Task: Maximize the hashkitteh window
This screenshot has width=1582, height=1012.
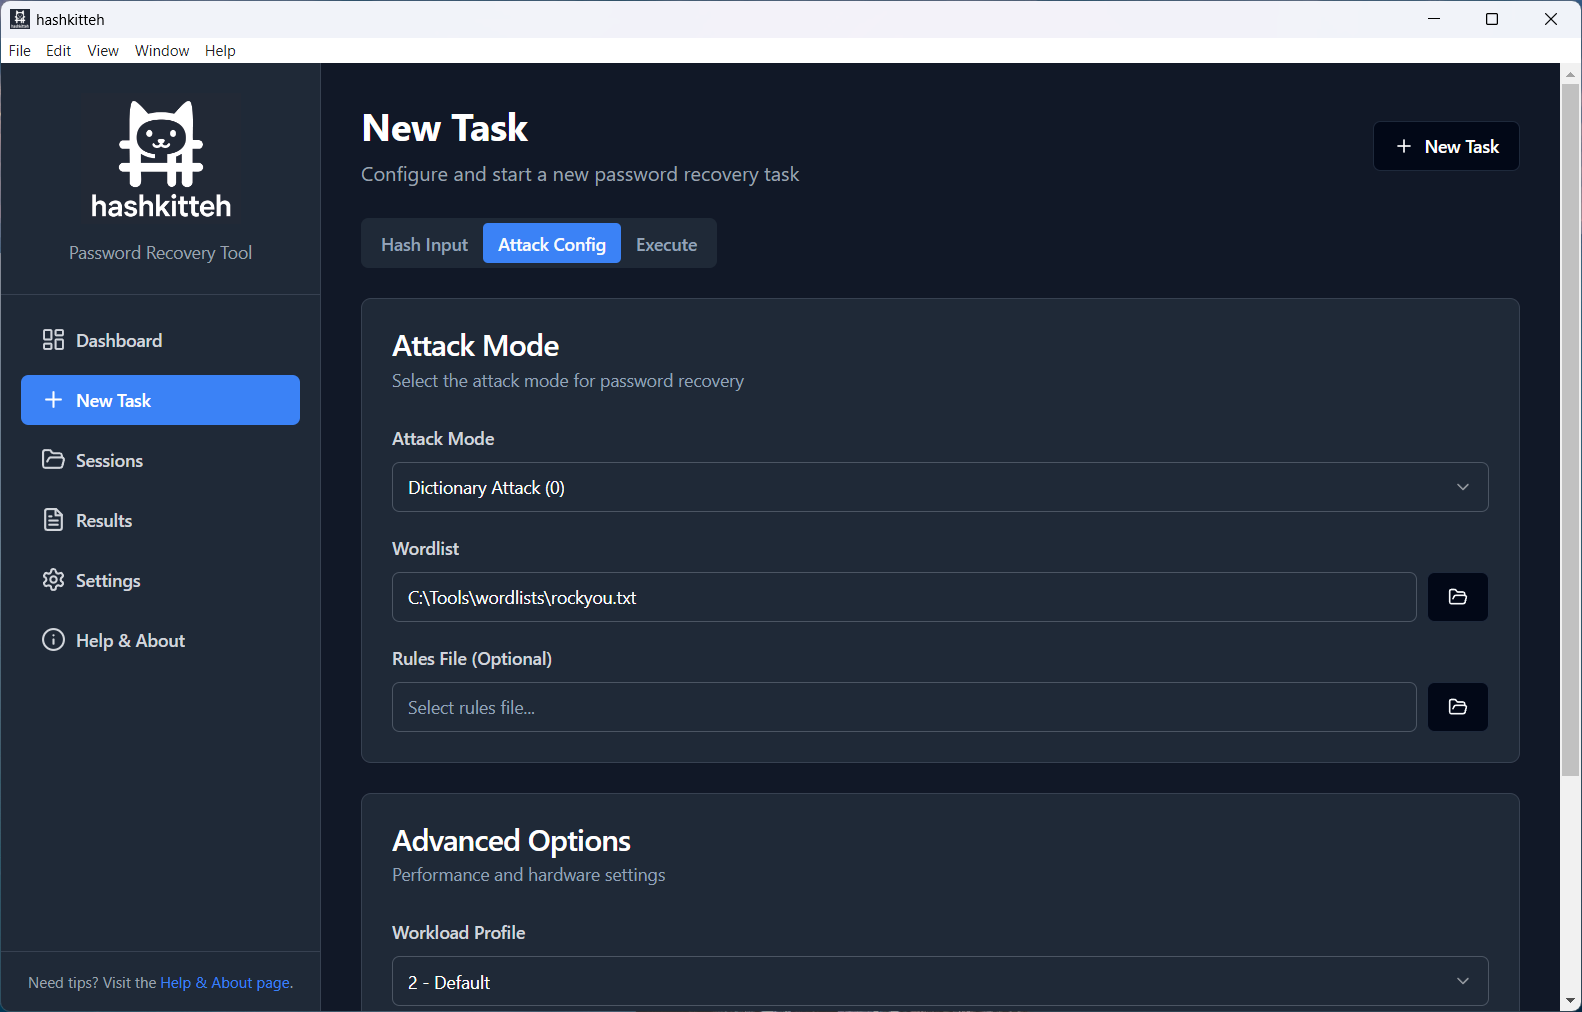Action: (x=1492, y=19)
